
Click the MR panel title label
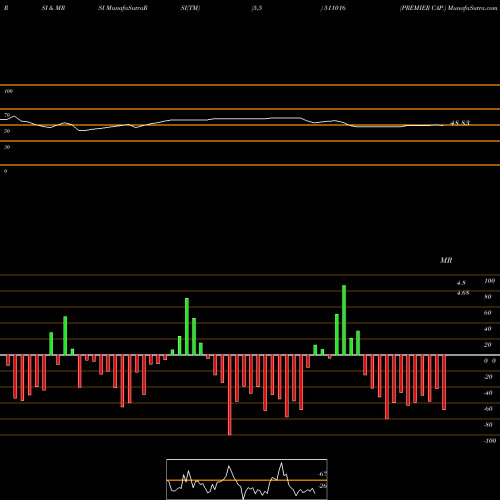click(446, 260)
